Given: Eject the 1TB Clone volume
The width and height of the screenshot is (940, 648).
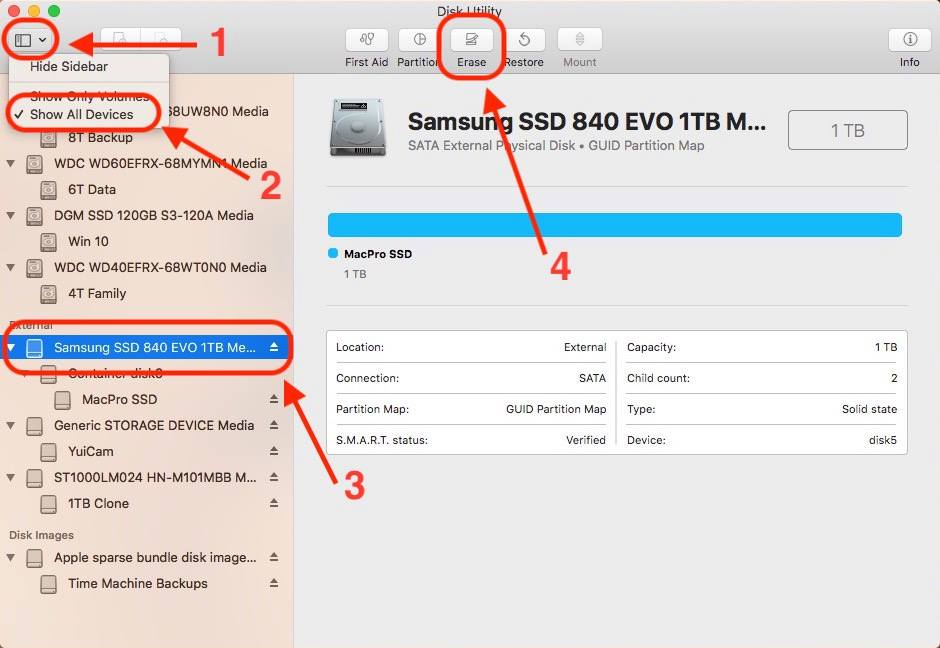Looking at the screenshot, I should click(x=274, y=503).
